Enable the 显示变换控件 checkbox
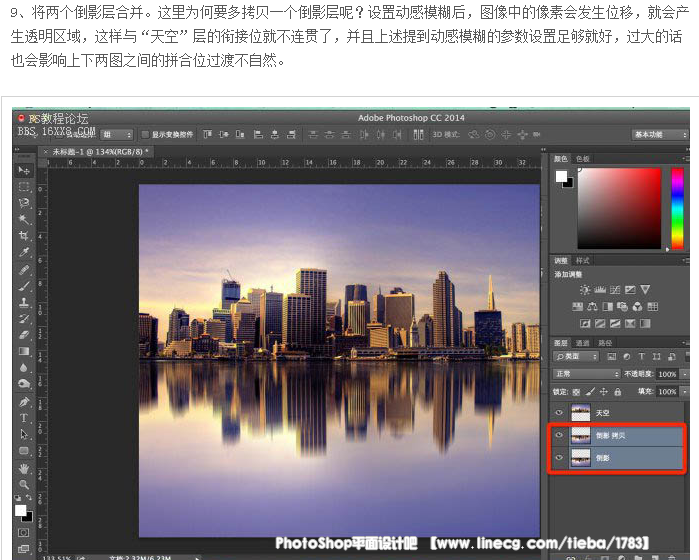 pyautogui.click(x=145, y=134)
